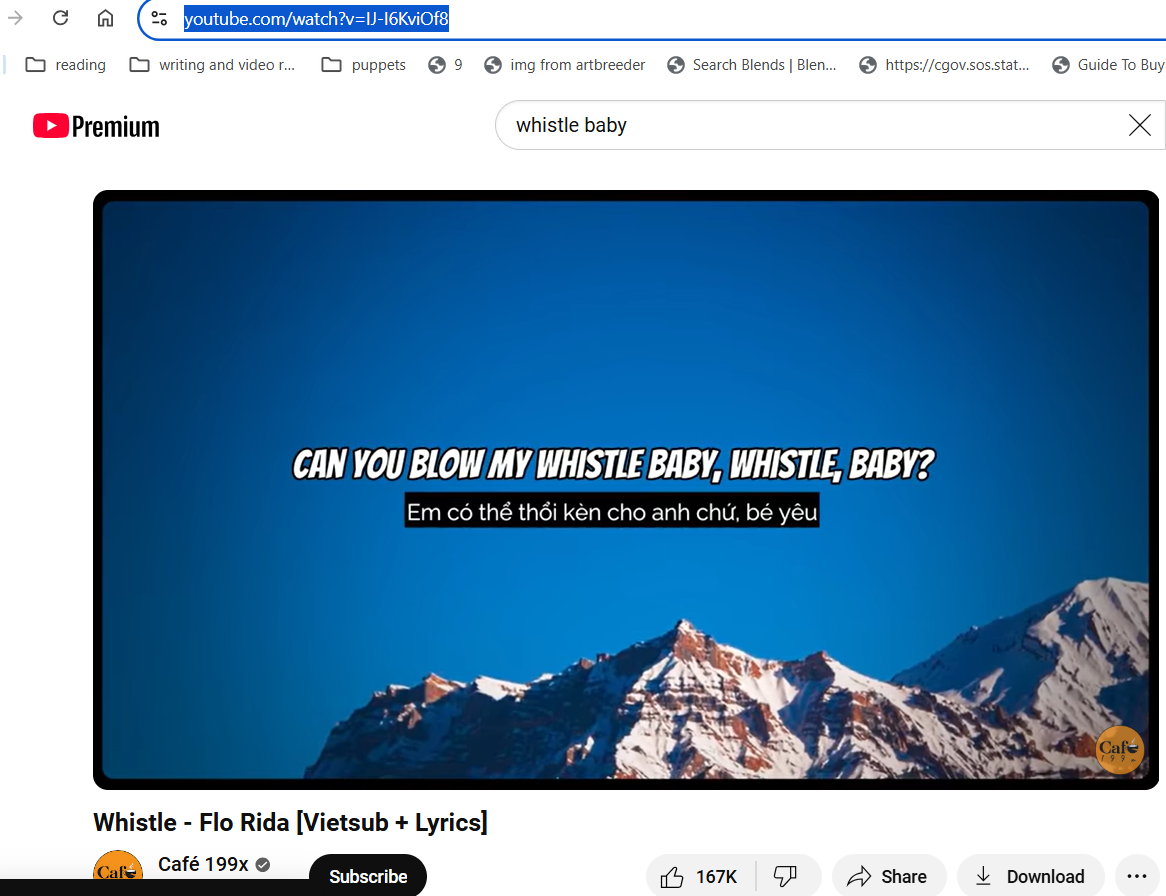
Task: Open site information icon in address bar
Action: point(159,19)
